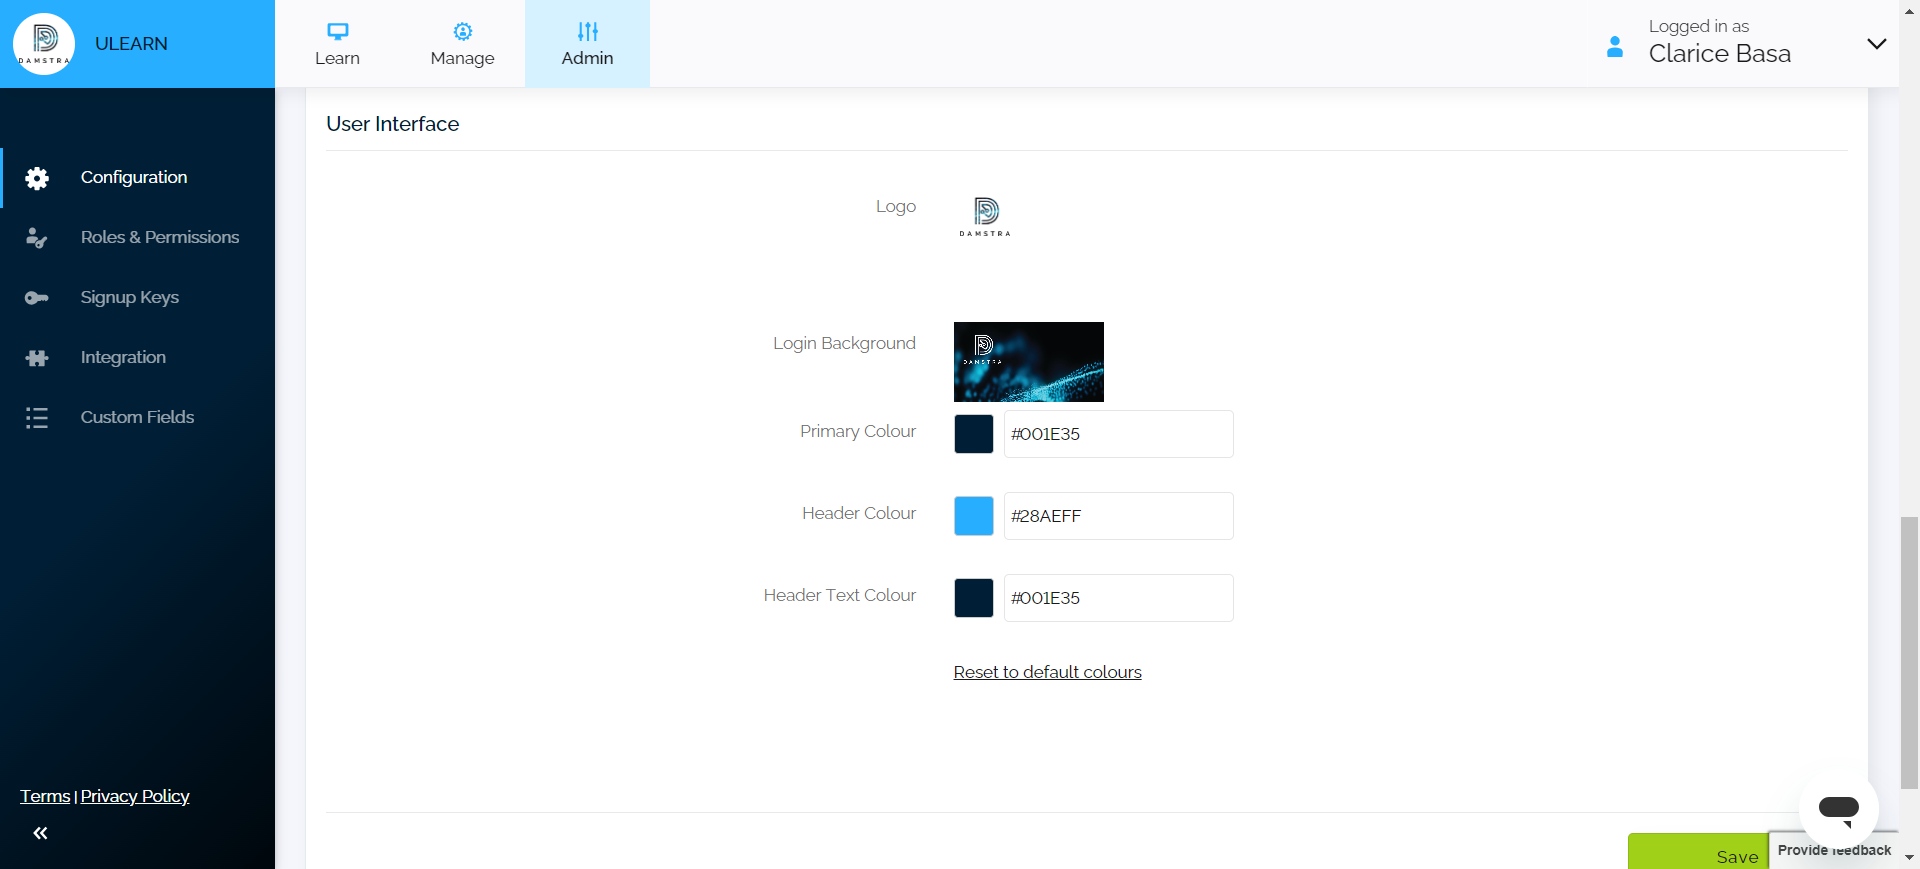Click the Configuration gear icon in sidebar
Viewport: 1920px width, 869px height.
[x=37, y=178]
